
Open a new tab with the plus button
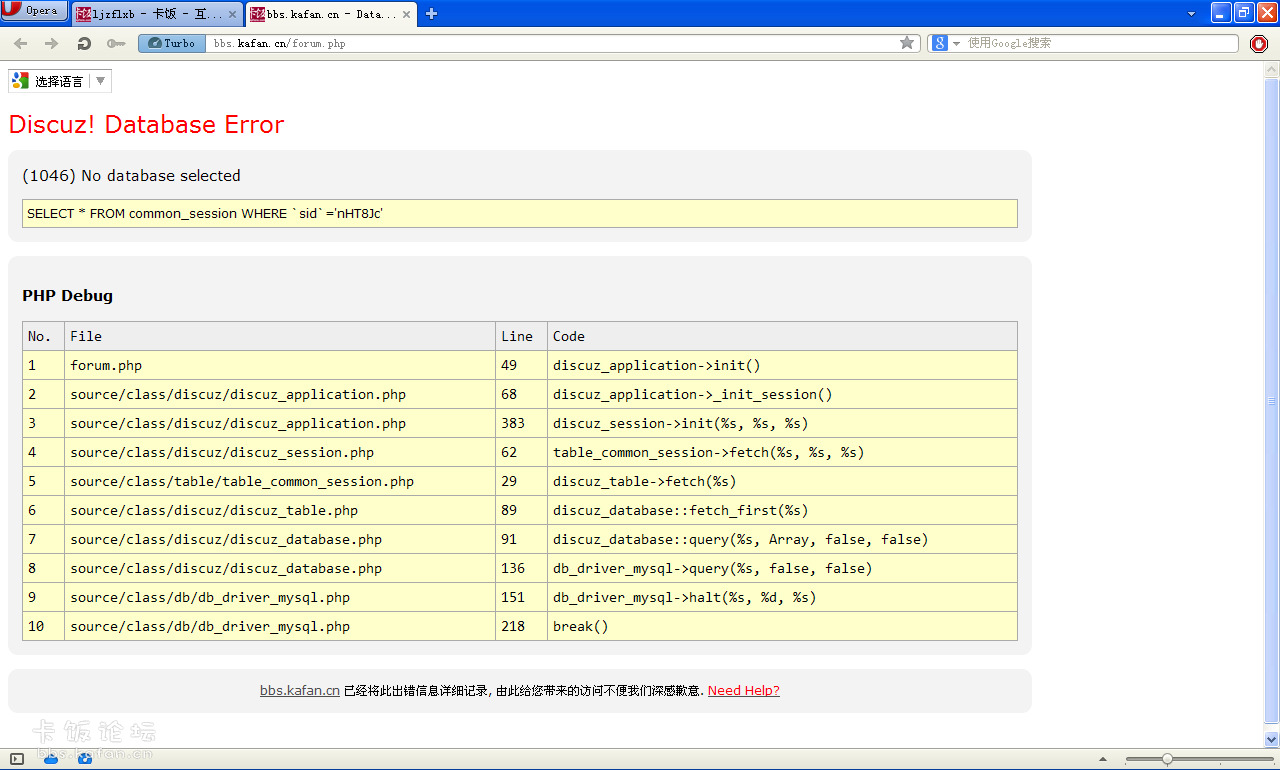(x=431, y=14)
